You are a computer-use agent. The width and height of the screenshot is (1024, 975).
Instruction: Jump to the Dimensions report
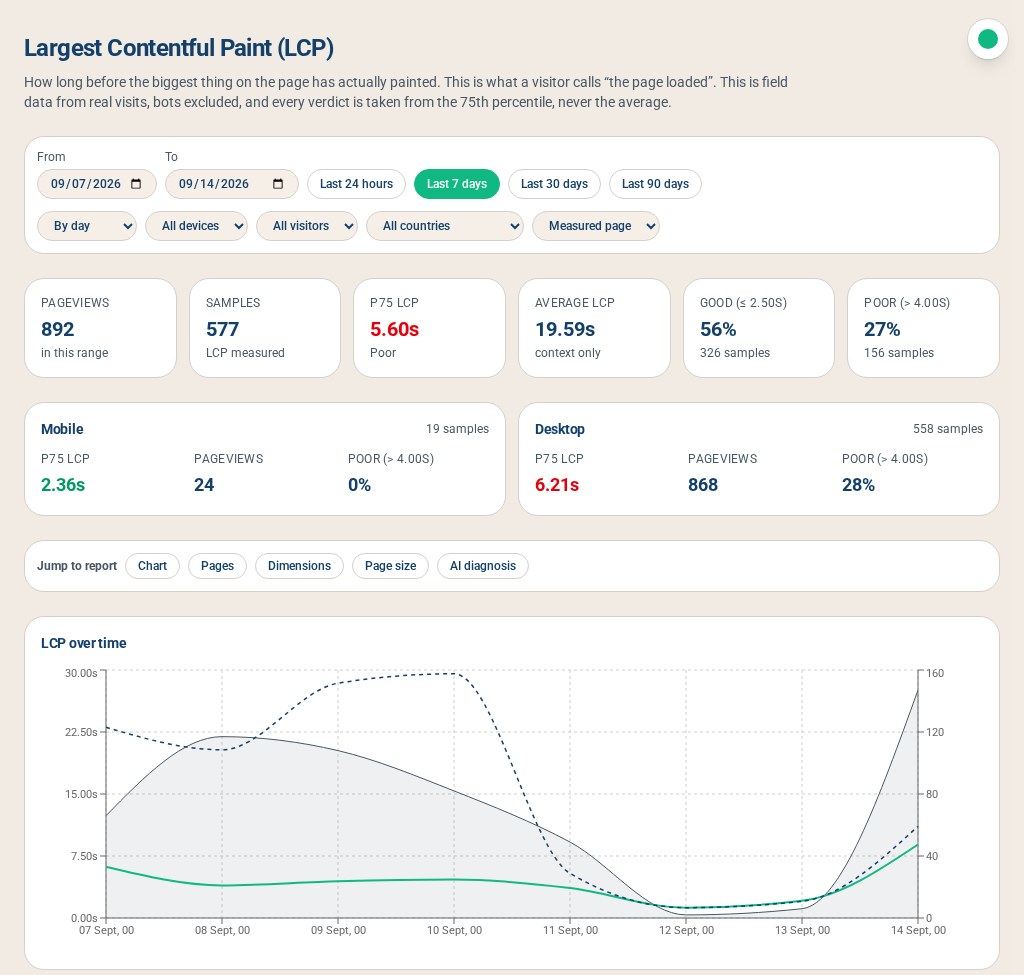click(299, 566)
